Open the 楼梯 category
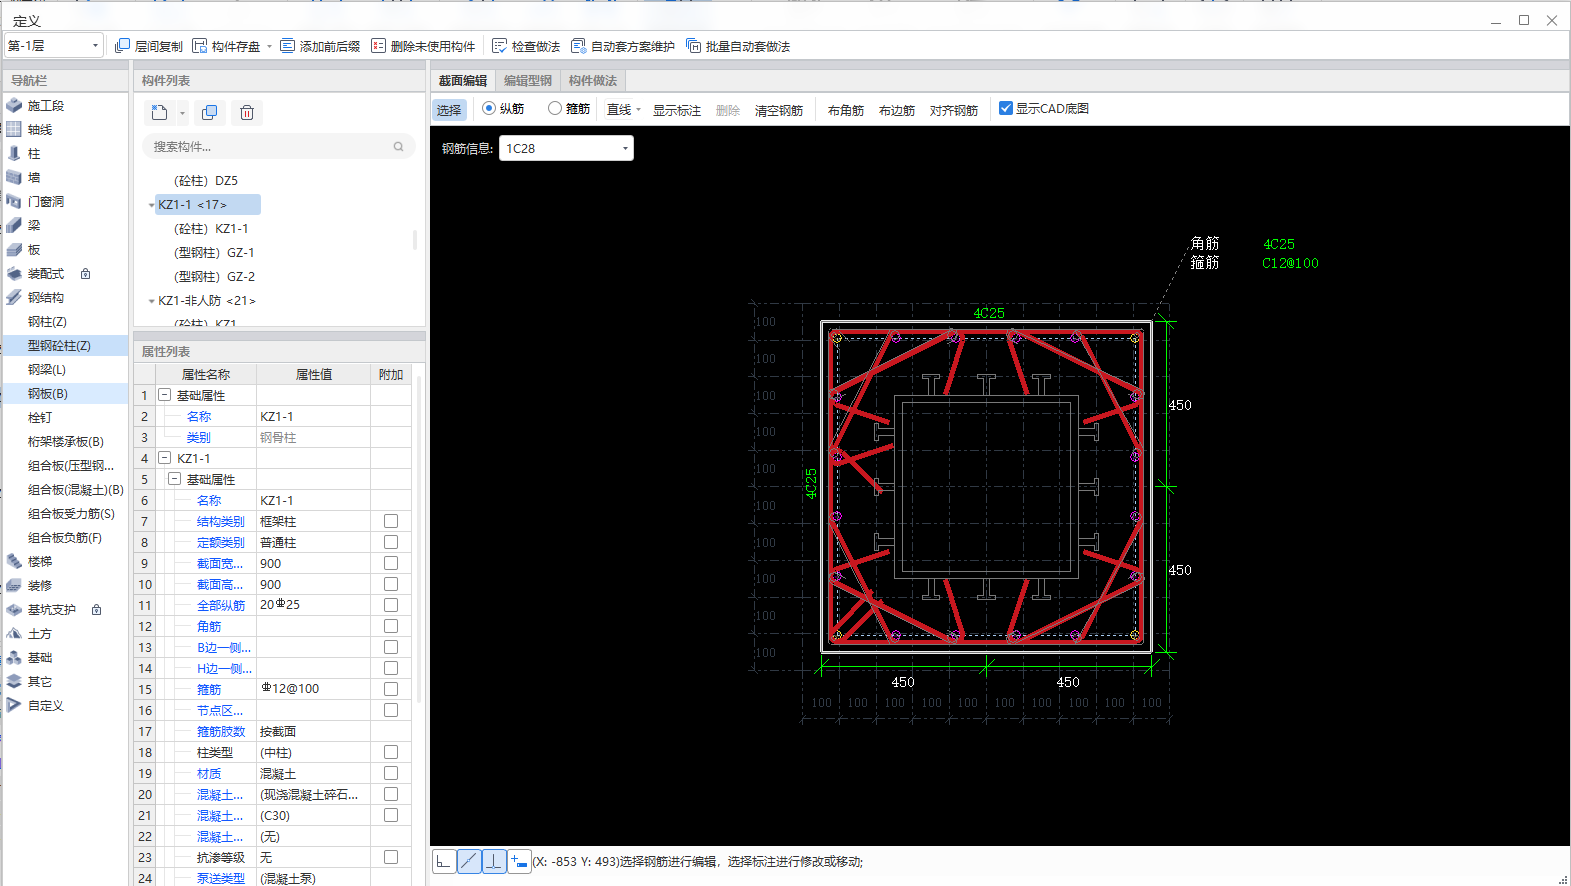This screenshot has width=1571, height=886. (40, 561)
